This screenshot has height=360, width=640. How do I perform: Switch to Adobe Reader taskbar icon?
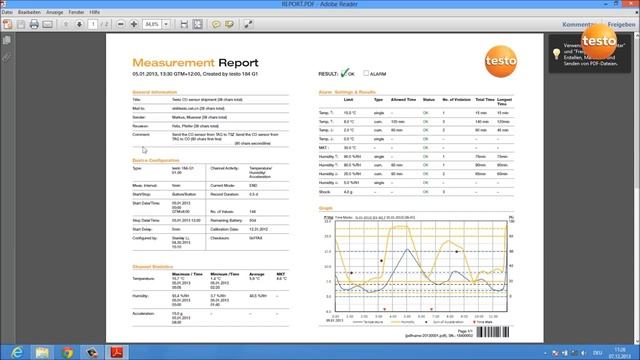click(x=117, y=352)
